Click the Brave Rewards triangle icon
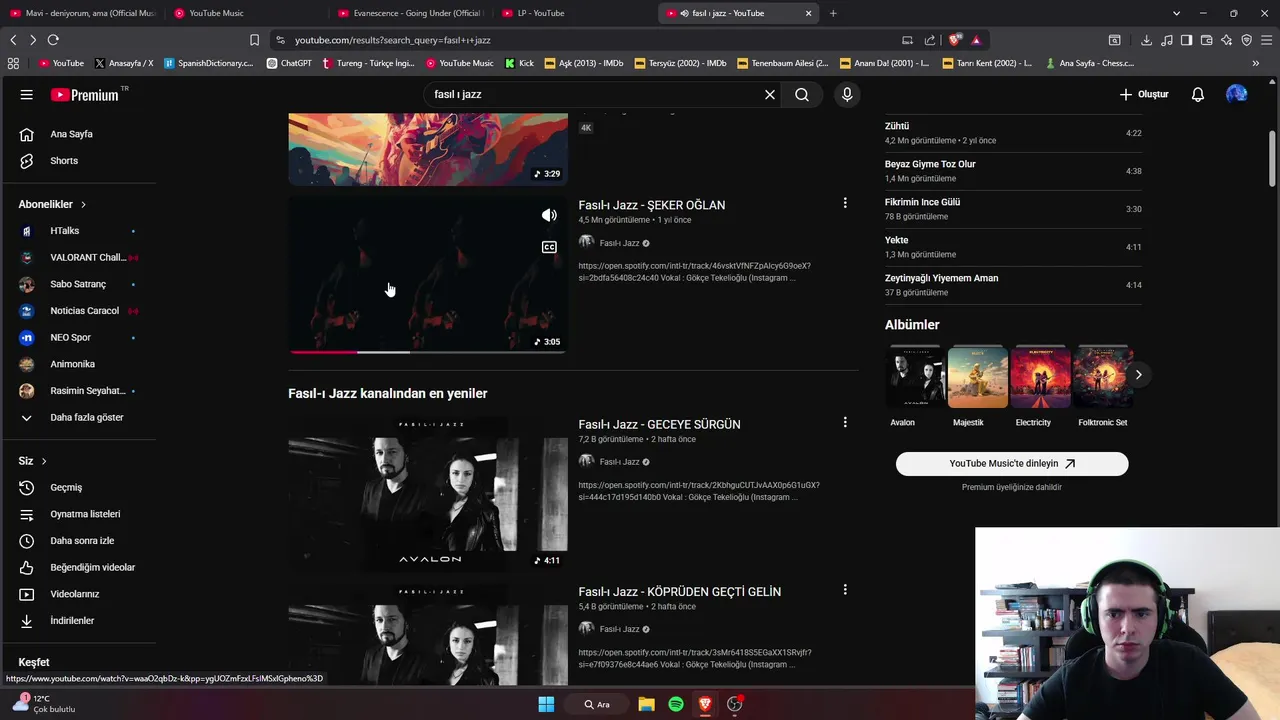This screenshot has width=1280, height=720. (x=976, y=40)
